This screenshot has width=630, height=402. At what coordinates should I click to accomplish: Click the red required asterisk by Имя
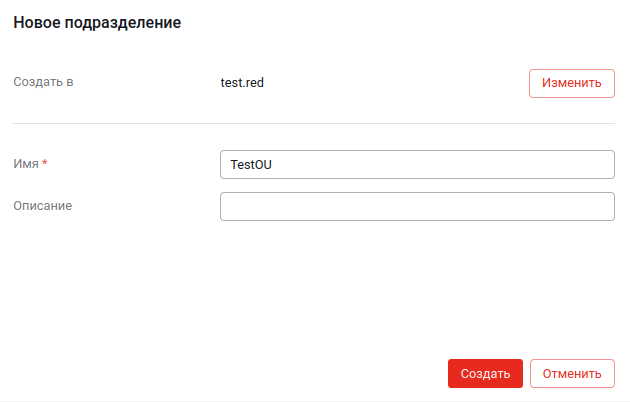[45, 163]
